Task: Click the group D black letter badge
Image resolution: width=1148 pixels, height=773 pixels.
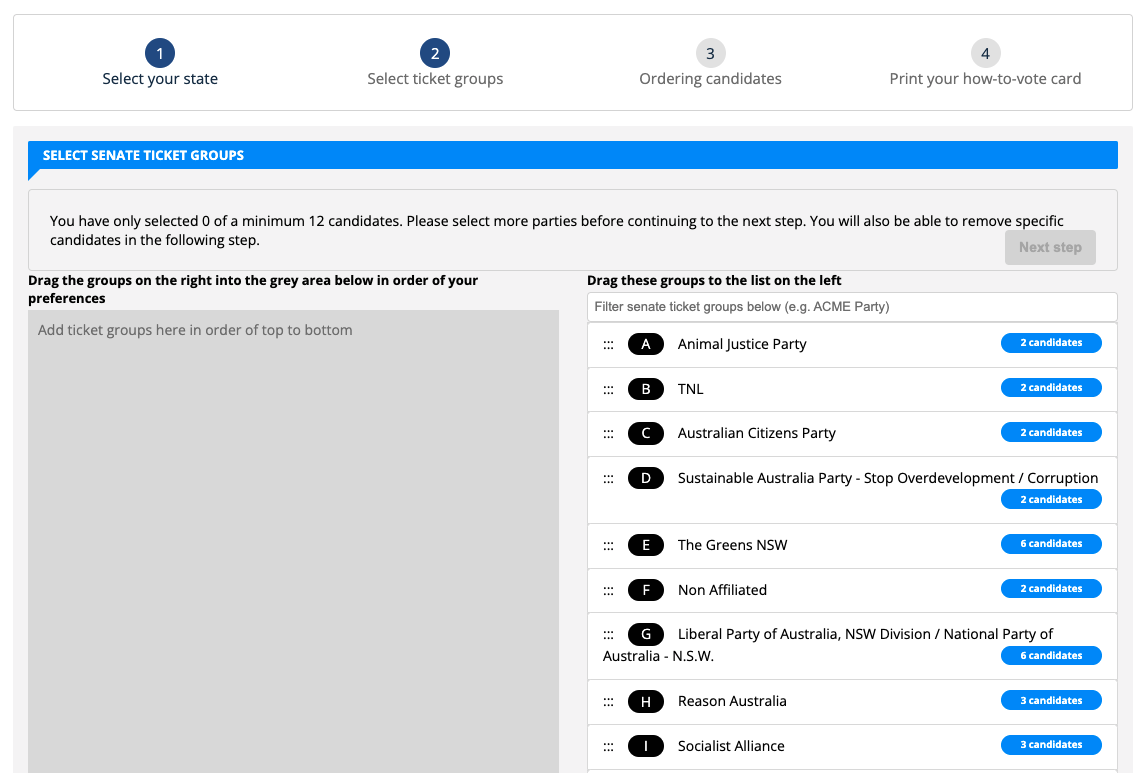Action: click(646, 478)
